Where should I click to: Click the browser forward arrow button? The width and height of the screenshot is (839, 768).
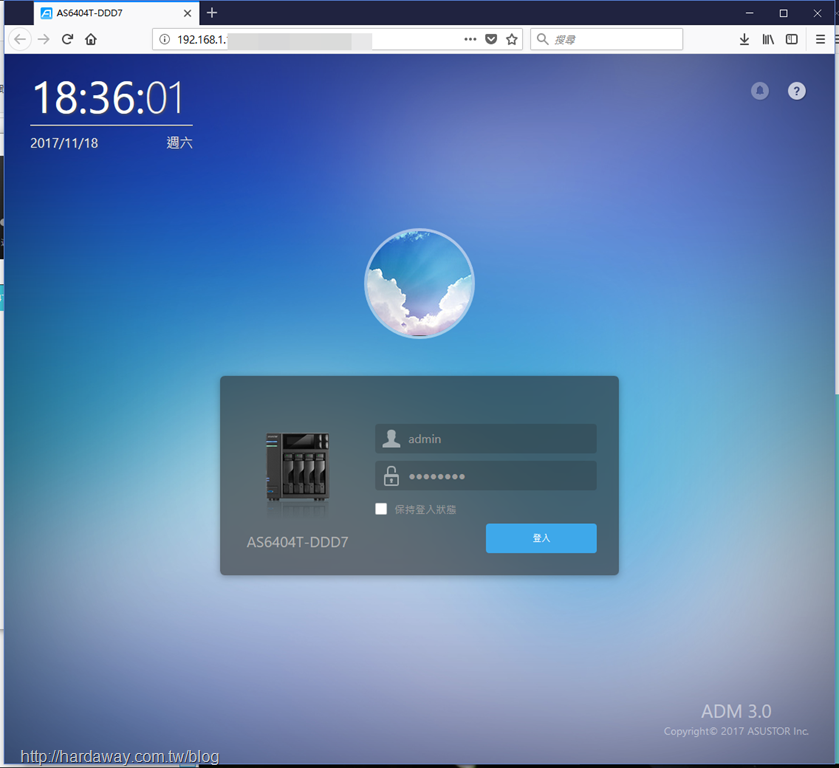[43, 39]
